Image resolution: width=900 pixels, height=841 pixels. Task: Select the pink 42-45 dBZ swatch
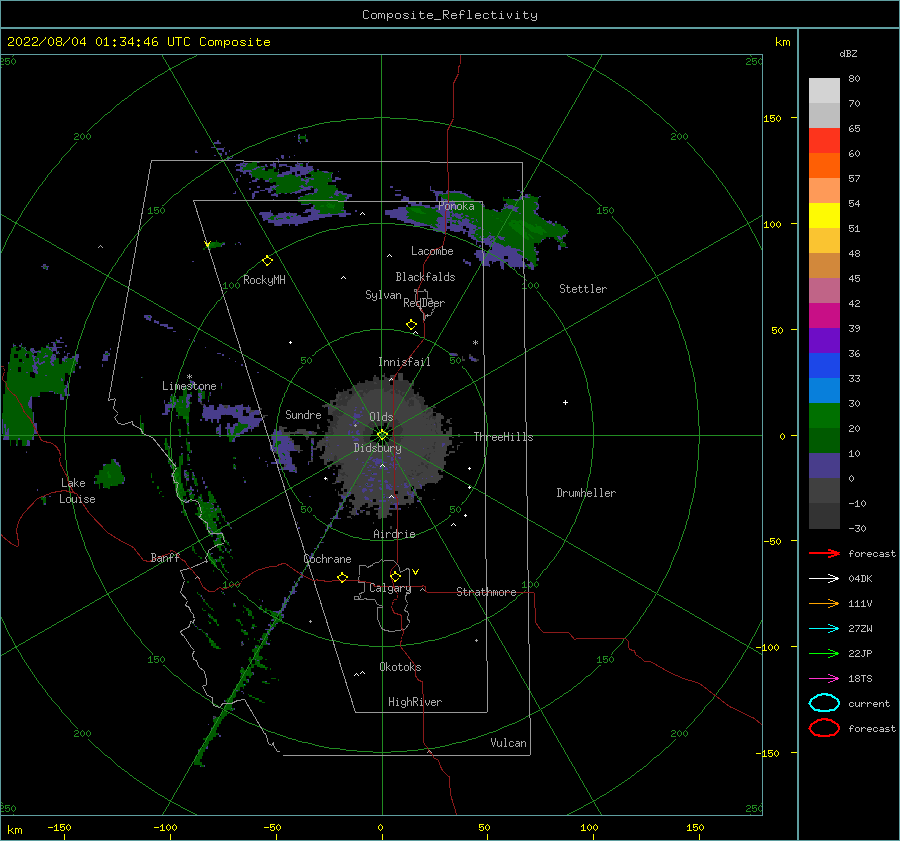(x=824, y=290)
